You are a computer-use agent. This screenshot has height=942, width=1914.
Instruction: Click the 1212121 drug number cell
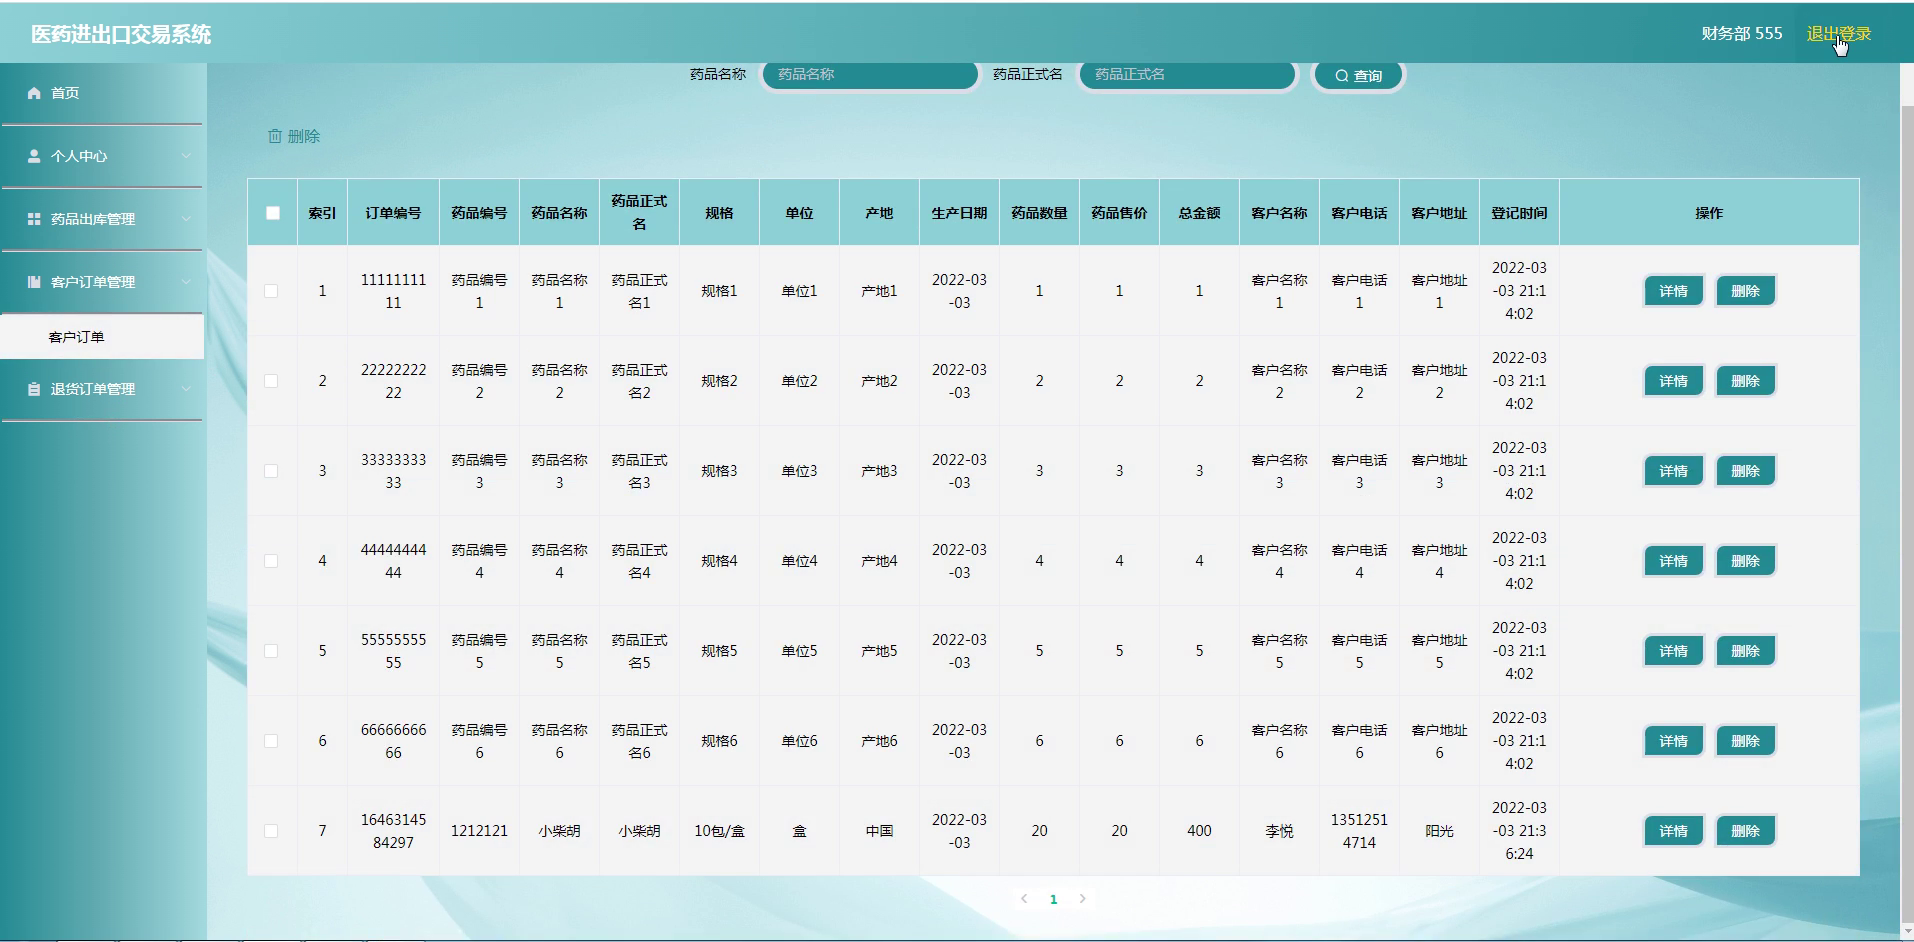(x=479, y=831)
